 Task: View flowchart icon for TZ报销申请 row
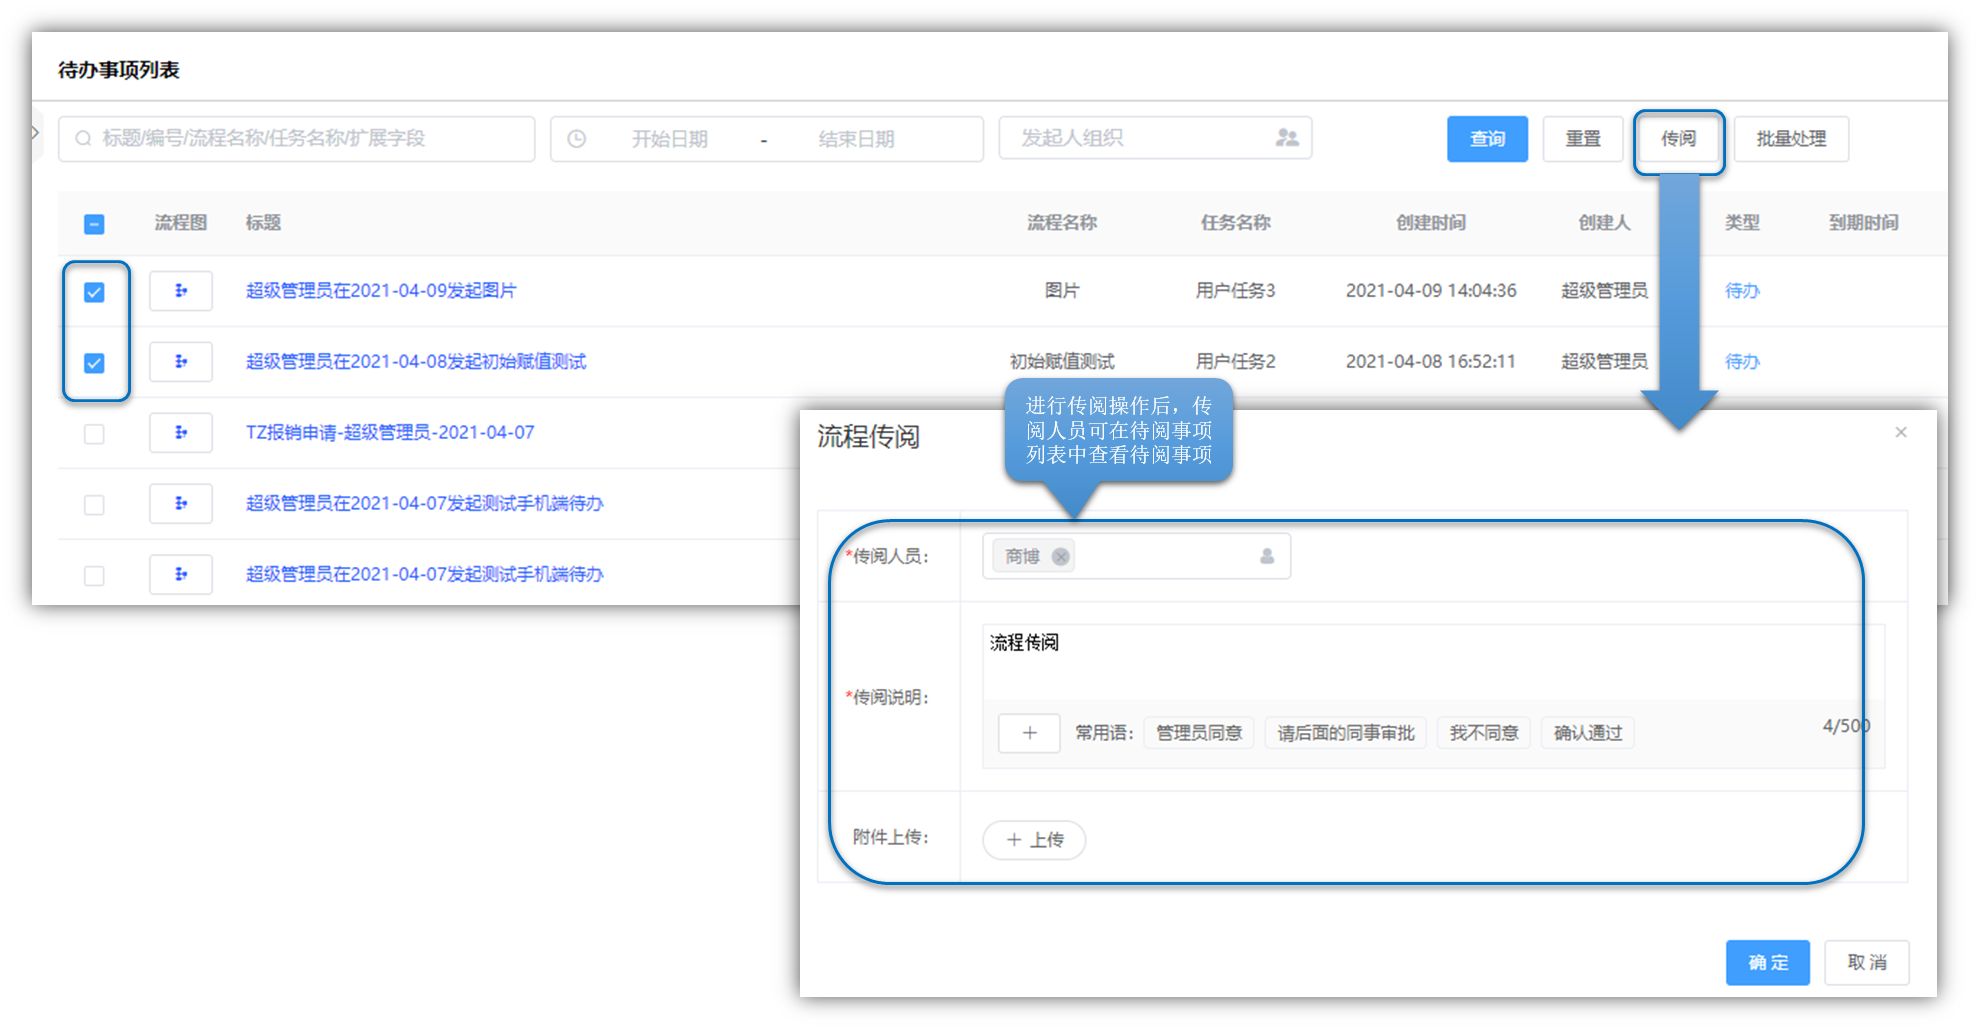click(x=181, y=433)
